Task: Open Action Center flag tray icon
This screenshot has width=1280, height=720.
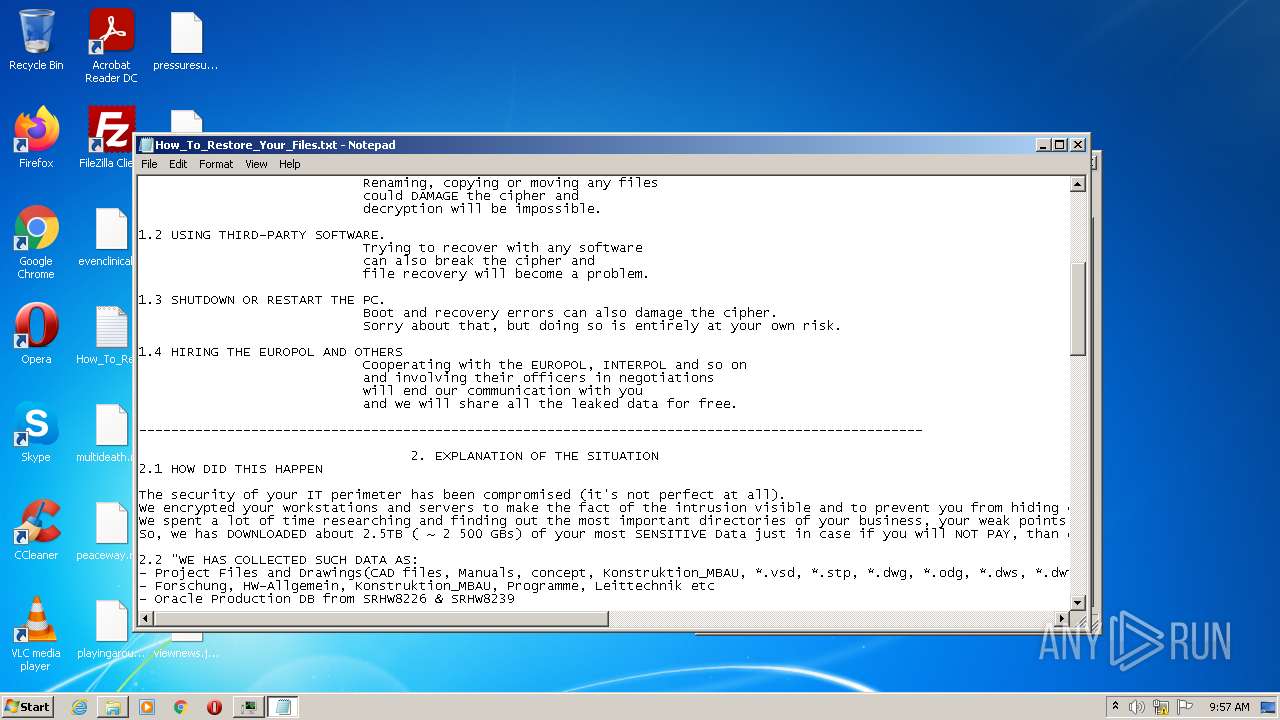Action: 1185,707
